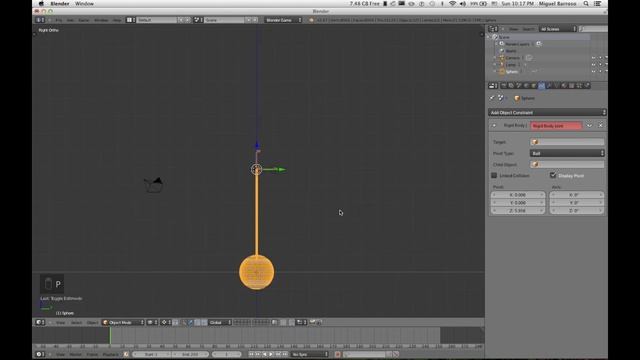The image size is (640, 360).
Task: Select Camera object in outliner
Action: [512, 58]
